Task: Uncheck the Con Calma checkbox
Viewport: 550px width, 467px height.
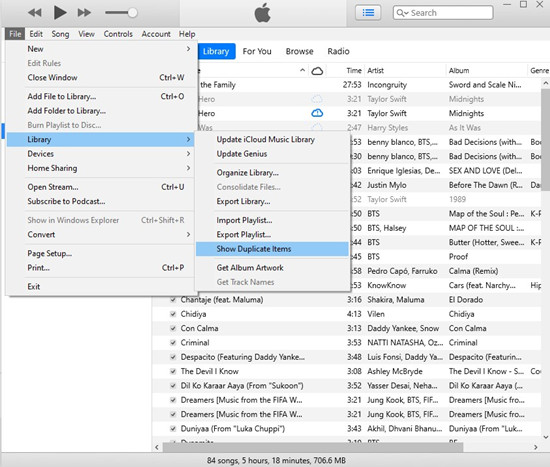Action: point(173,328)
